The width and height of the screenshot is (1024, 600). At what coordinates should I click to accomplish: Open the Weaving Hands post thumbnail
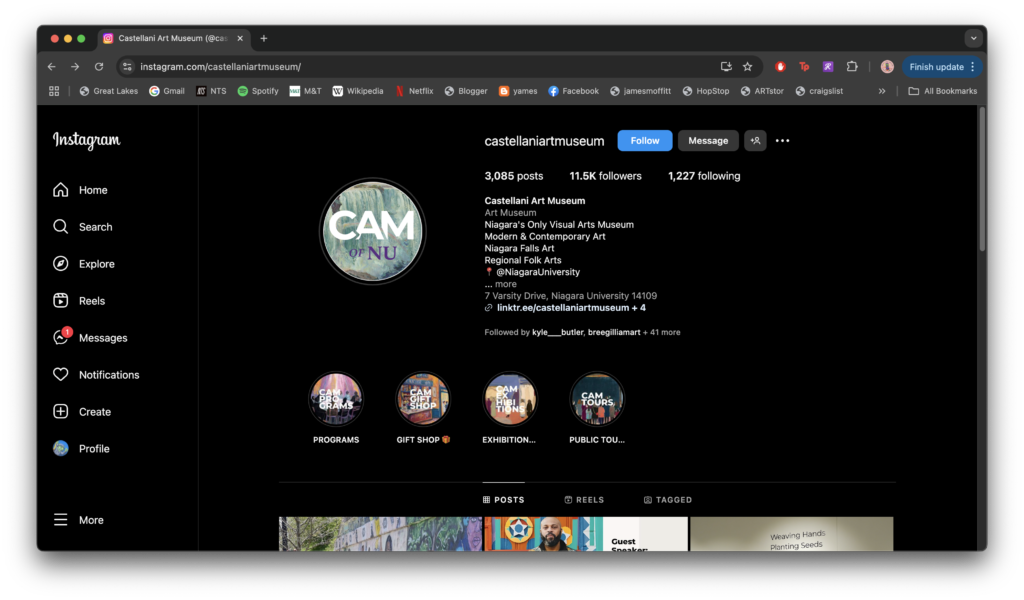792,534
